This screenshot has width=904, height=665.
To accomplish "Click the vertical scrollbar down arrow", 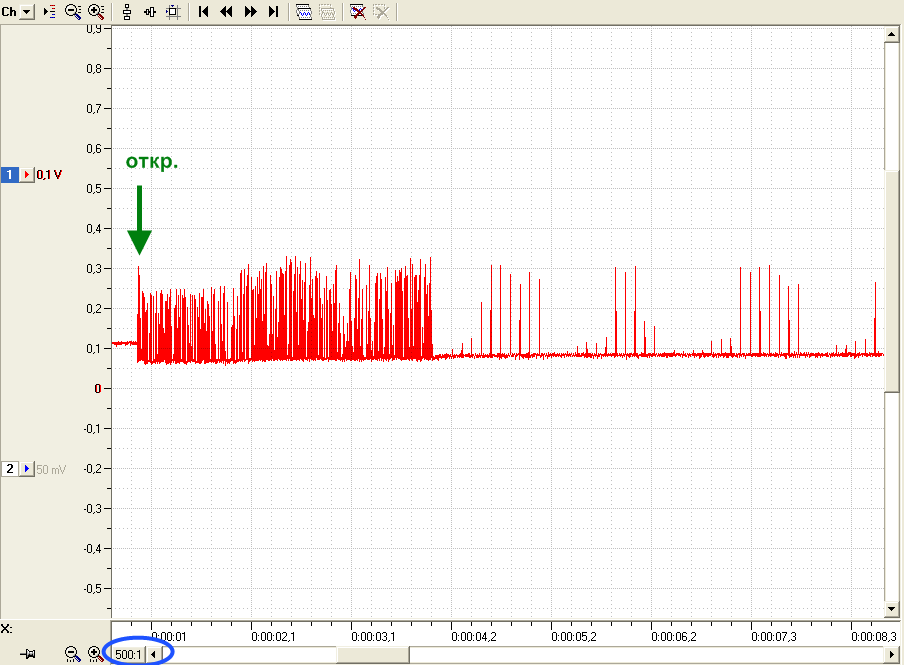I will click(891, 609).
